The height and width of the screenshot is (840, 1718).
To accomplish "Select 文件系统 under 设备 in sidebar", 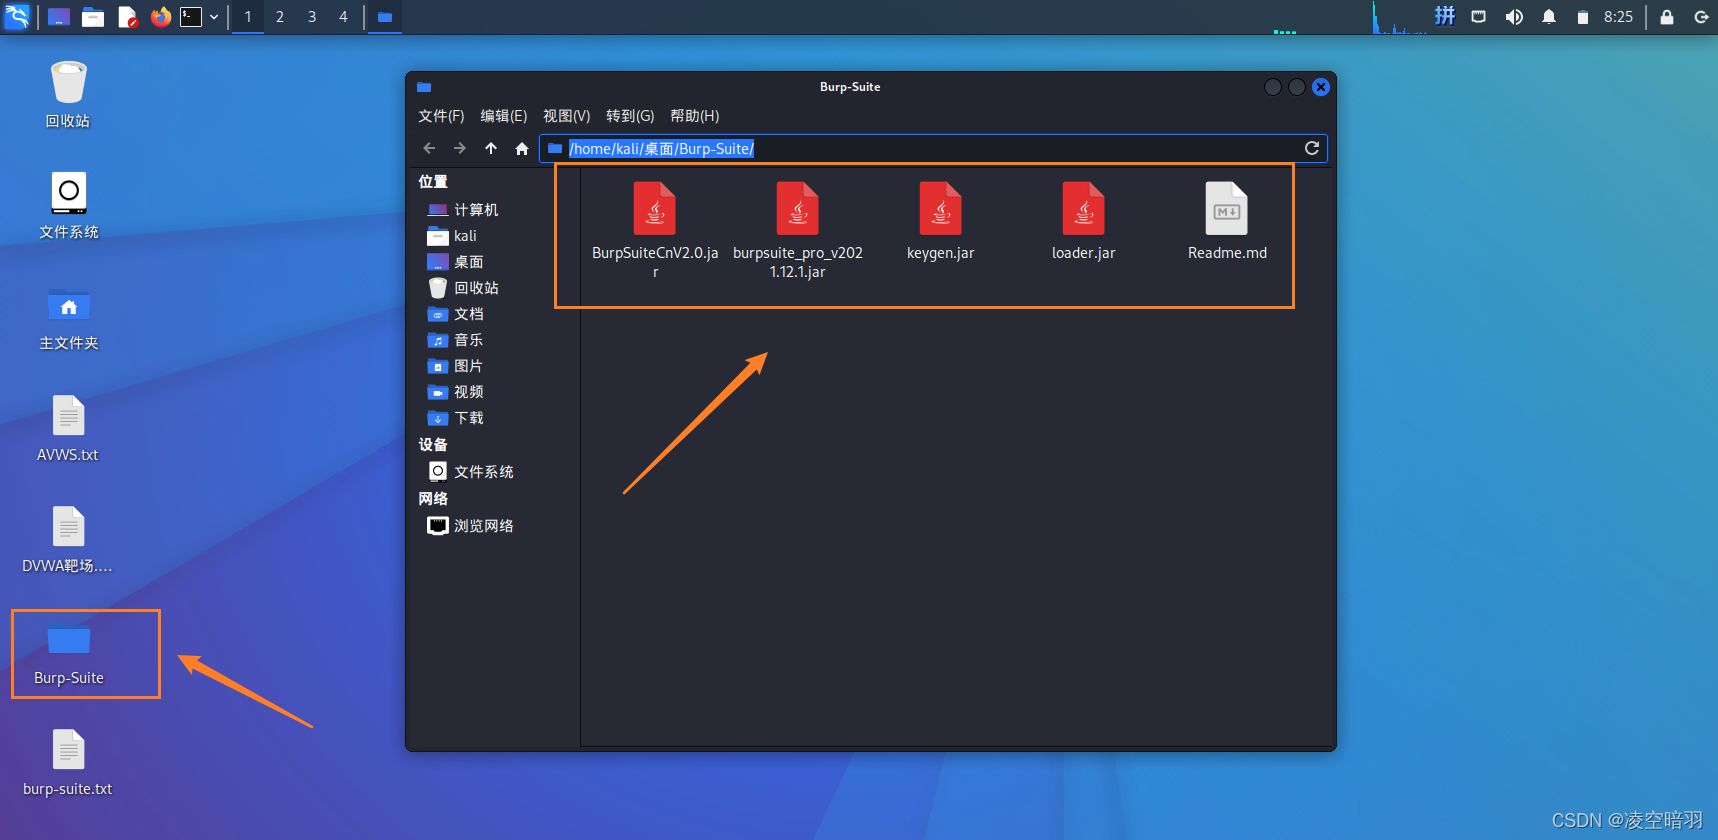I will [470, 471].
